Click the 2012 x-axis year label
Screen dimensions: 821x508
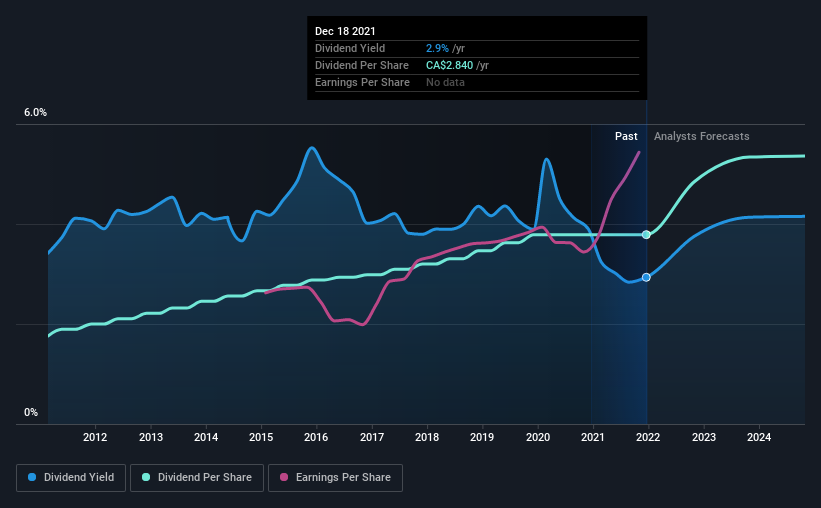95,437
